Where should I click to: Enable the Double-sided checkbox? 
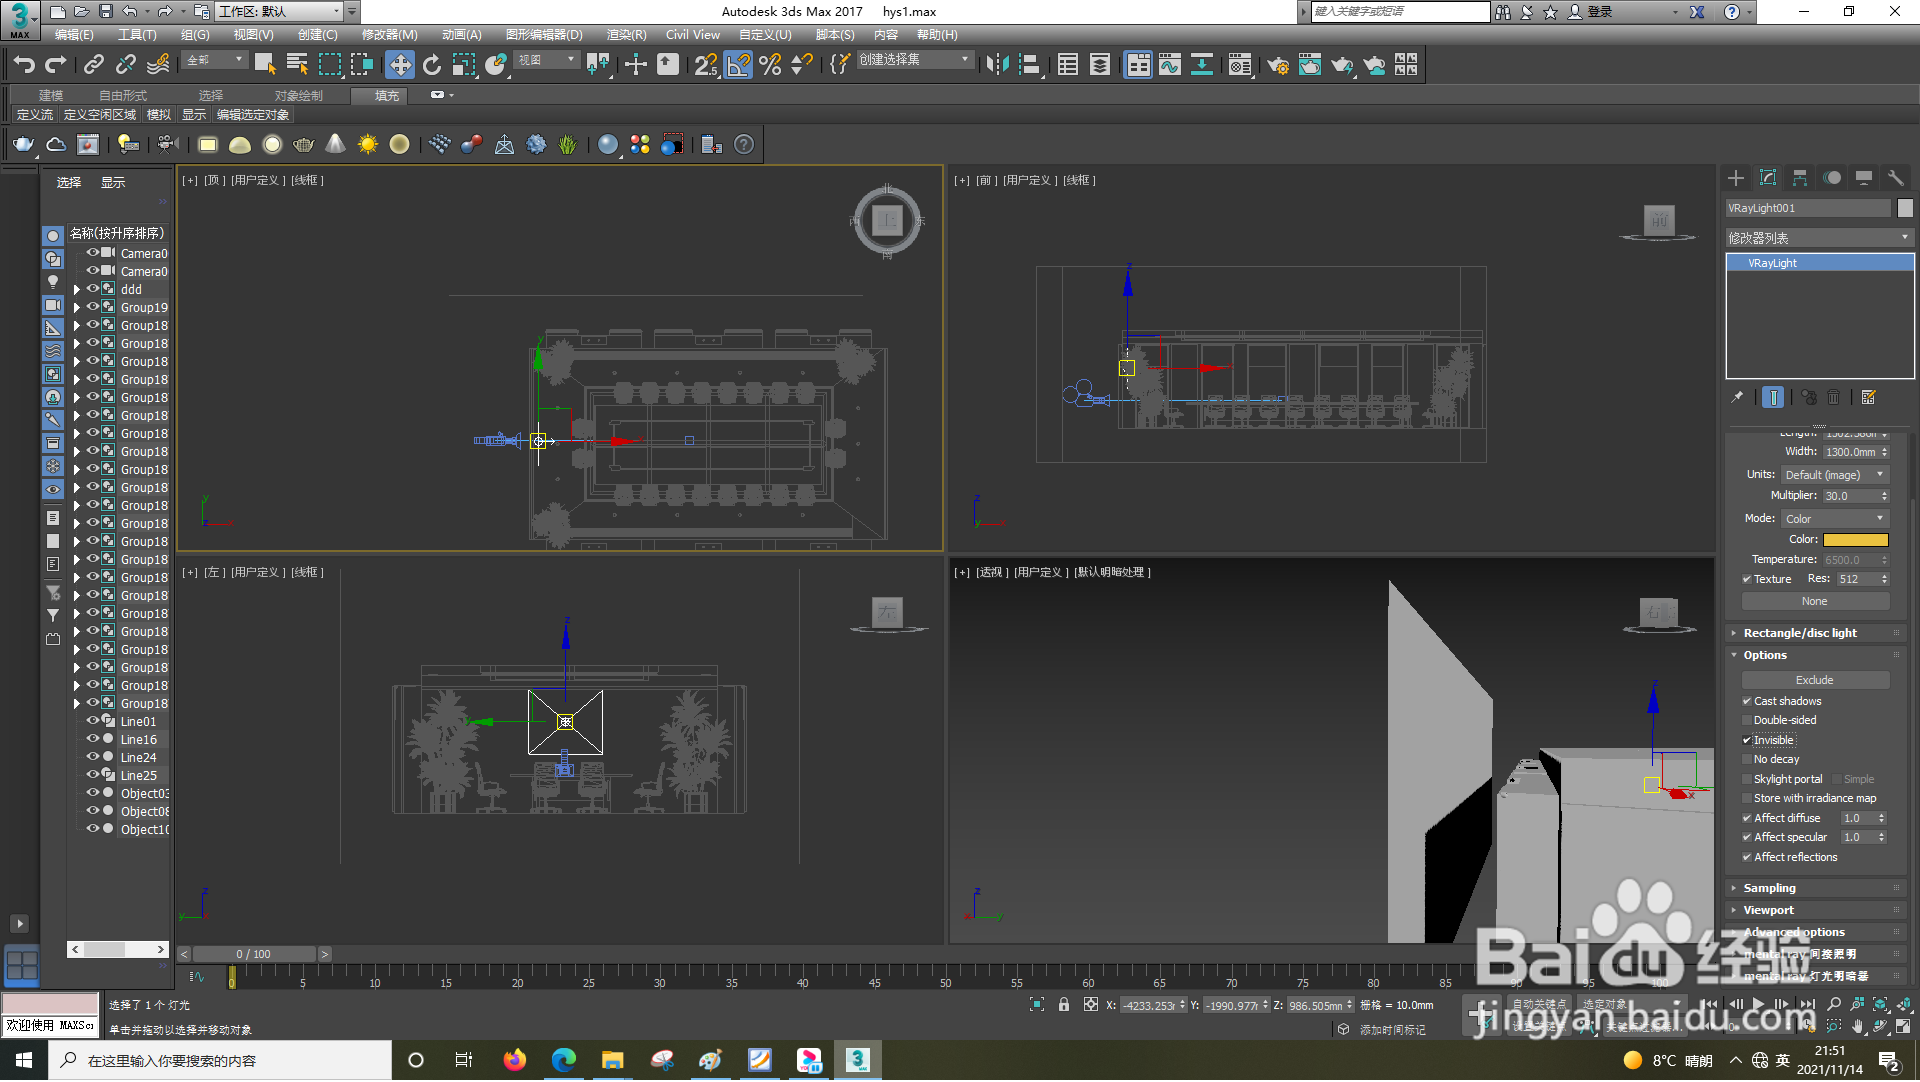tap(1747, 721)
